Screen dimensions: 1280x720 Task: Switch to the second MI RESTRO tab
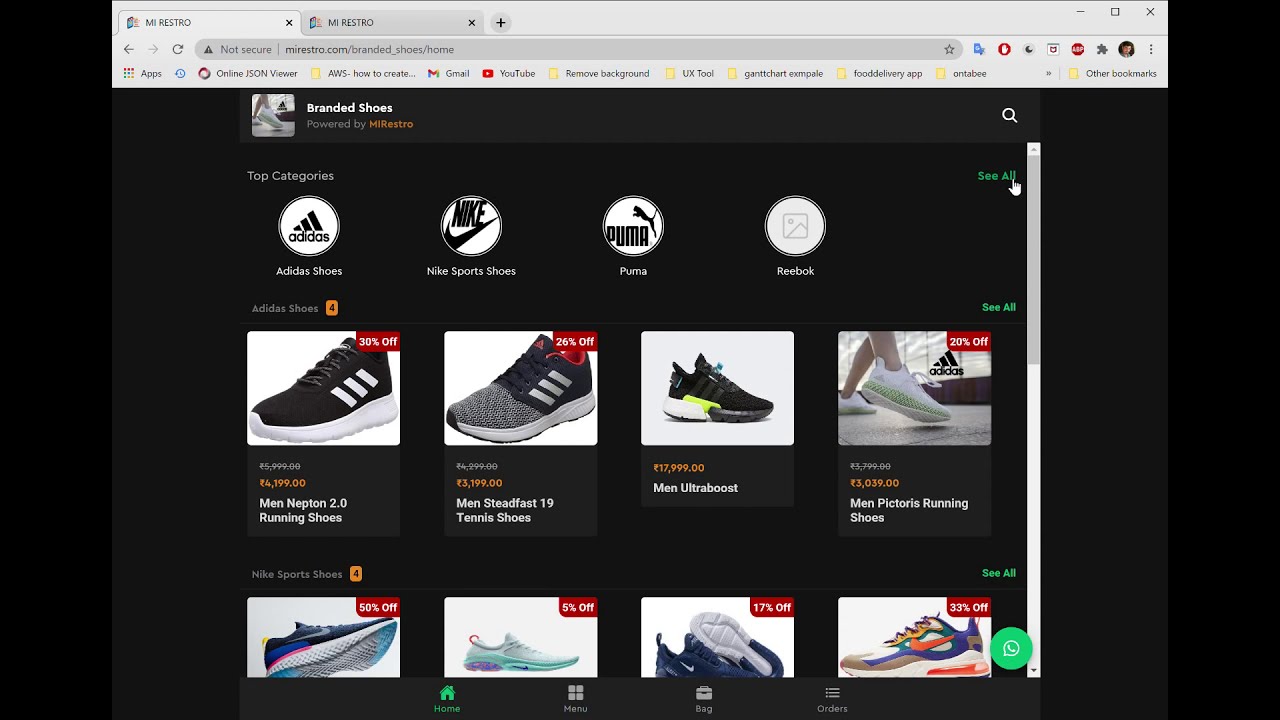[392, 22]
